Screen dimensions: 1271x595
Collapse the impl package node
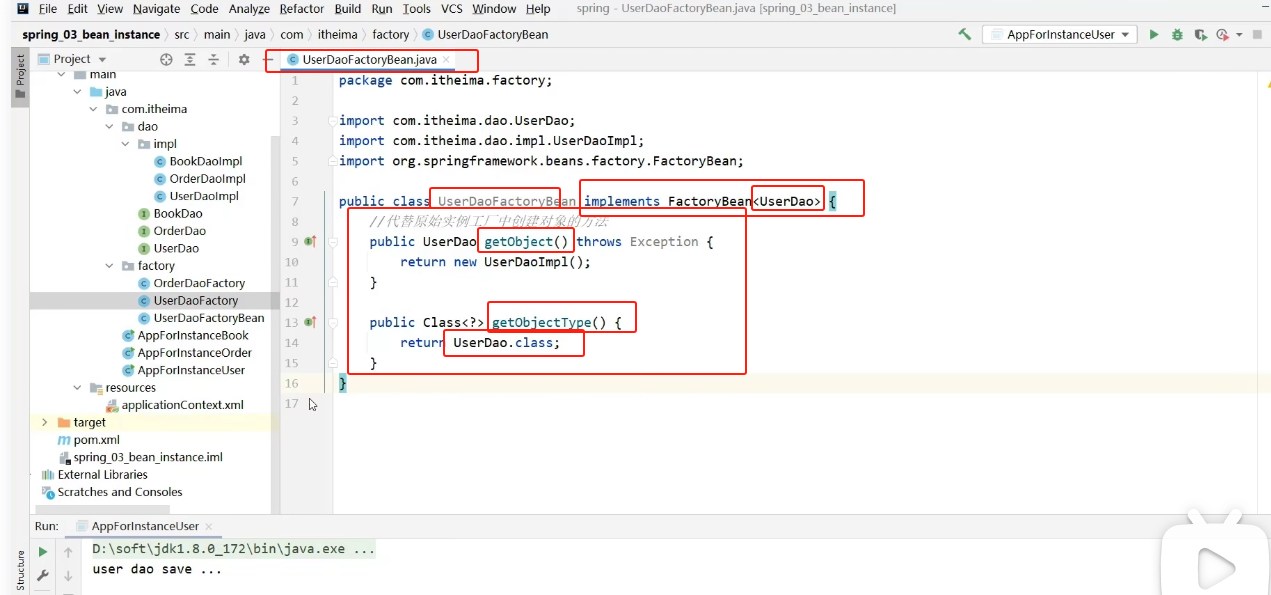click(126, 144)
